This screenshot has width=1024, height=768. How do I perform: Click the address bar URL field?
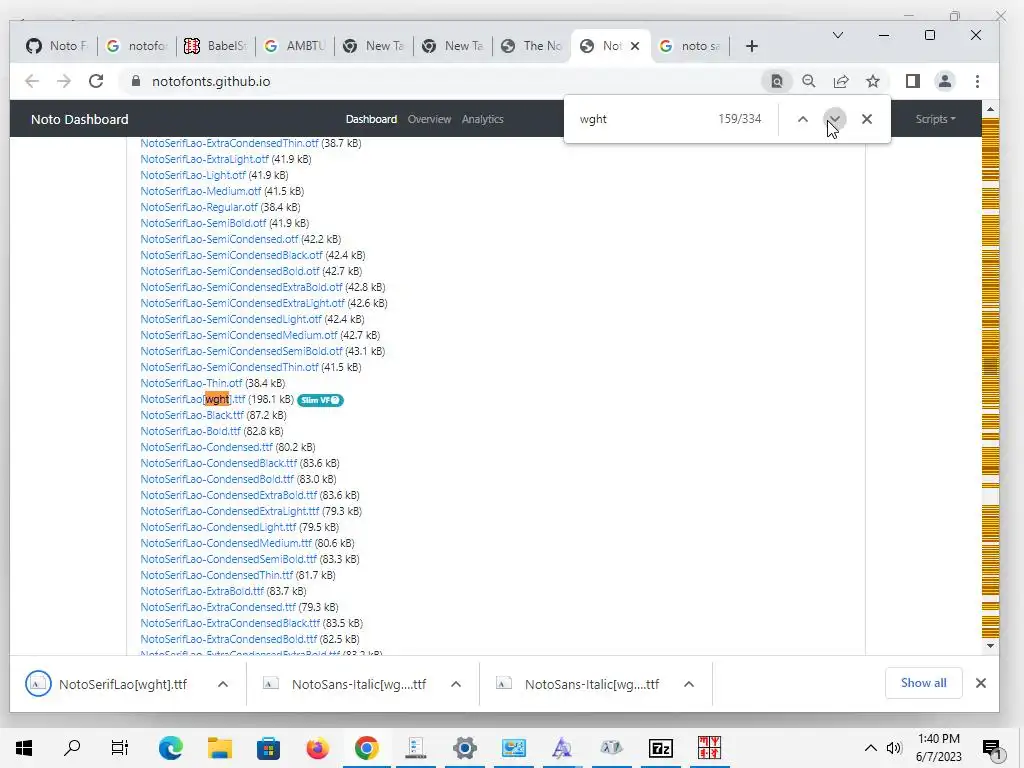438,81
